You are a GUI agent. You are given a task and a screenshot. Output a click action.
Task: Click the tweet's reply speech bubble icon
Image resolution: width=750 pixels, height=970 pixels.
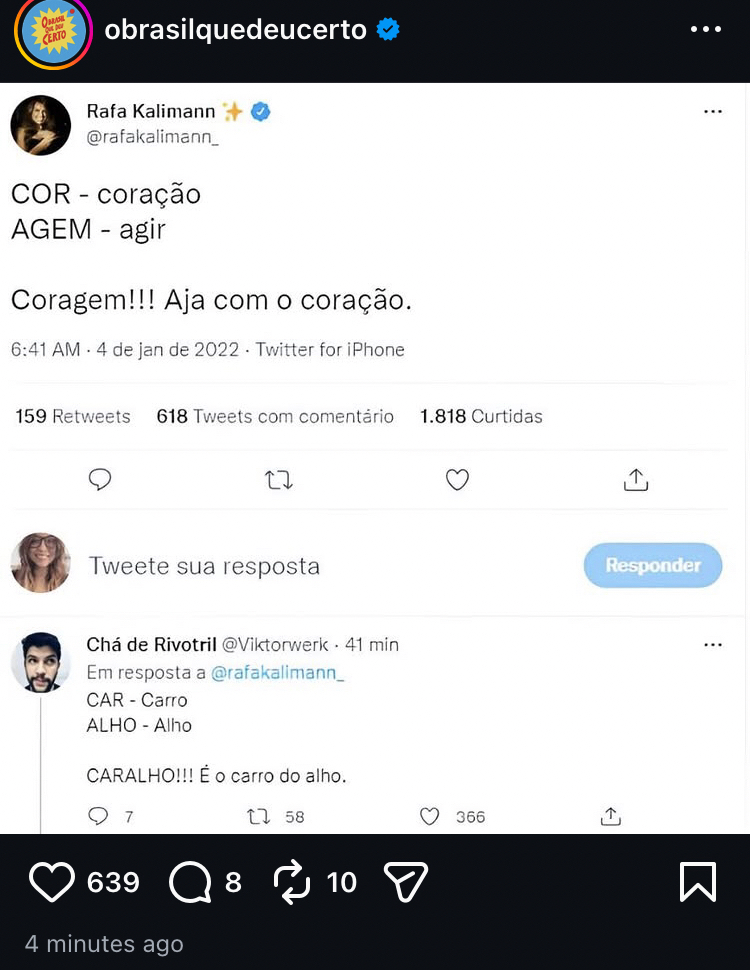[100, 480]
